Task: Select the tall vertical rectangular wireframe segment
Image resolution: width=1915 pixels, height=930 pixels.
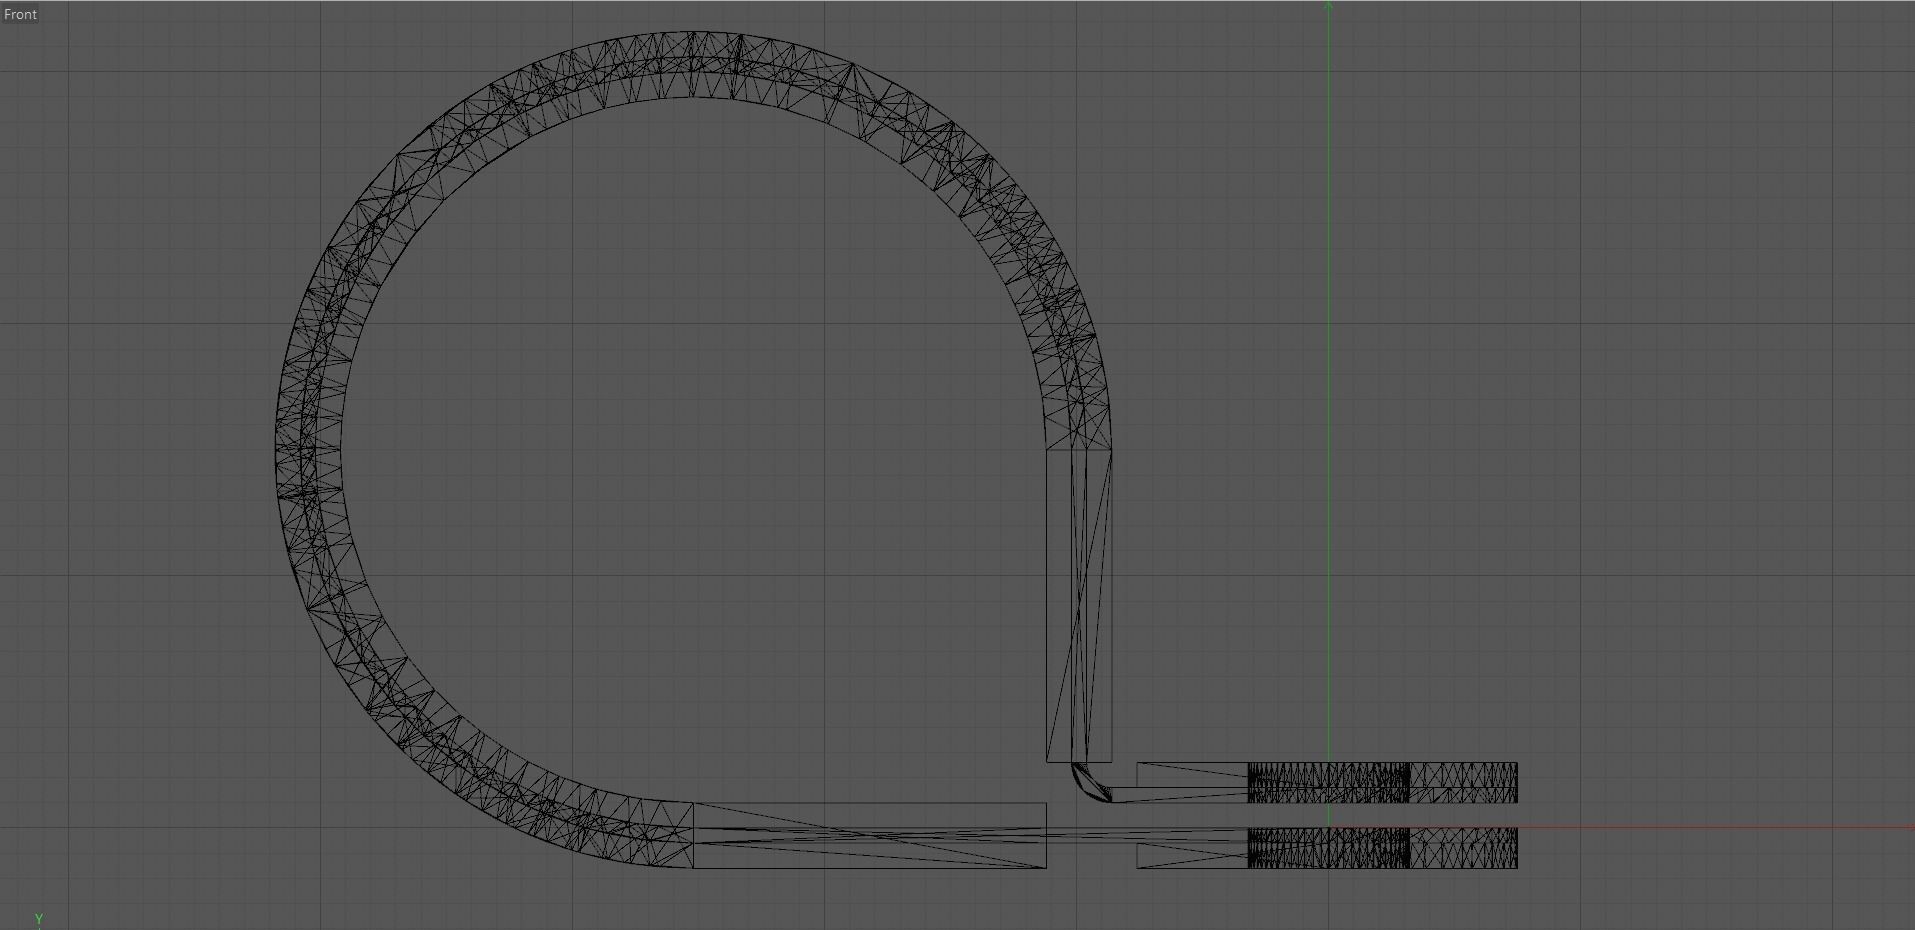Action: (x=1079, y=606)
